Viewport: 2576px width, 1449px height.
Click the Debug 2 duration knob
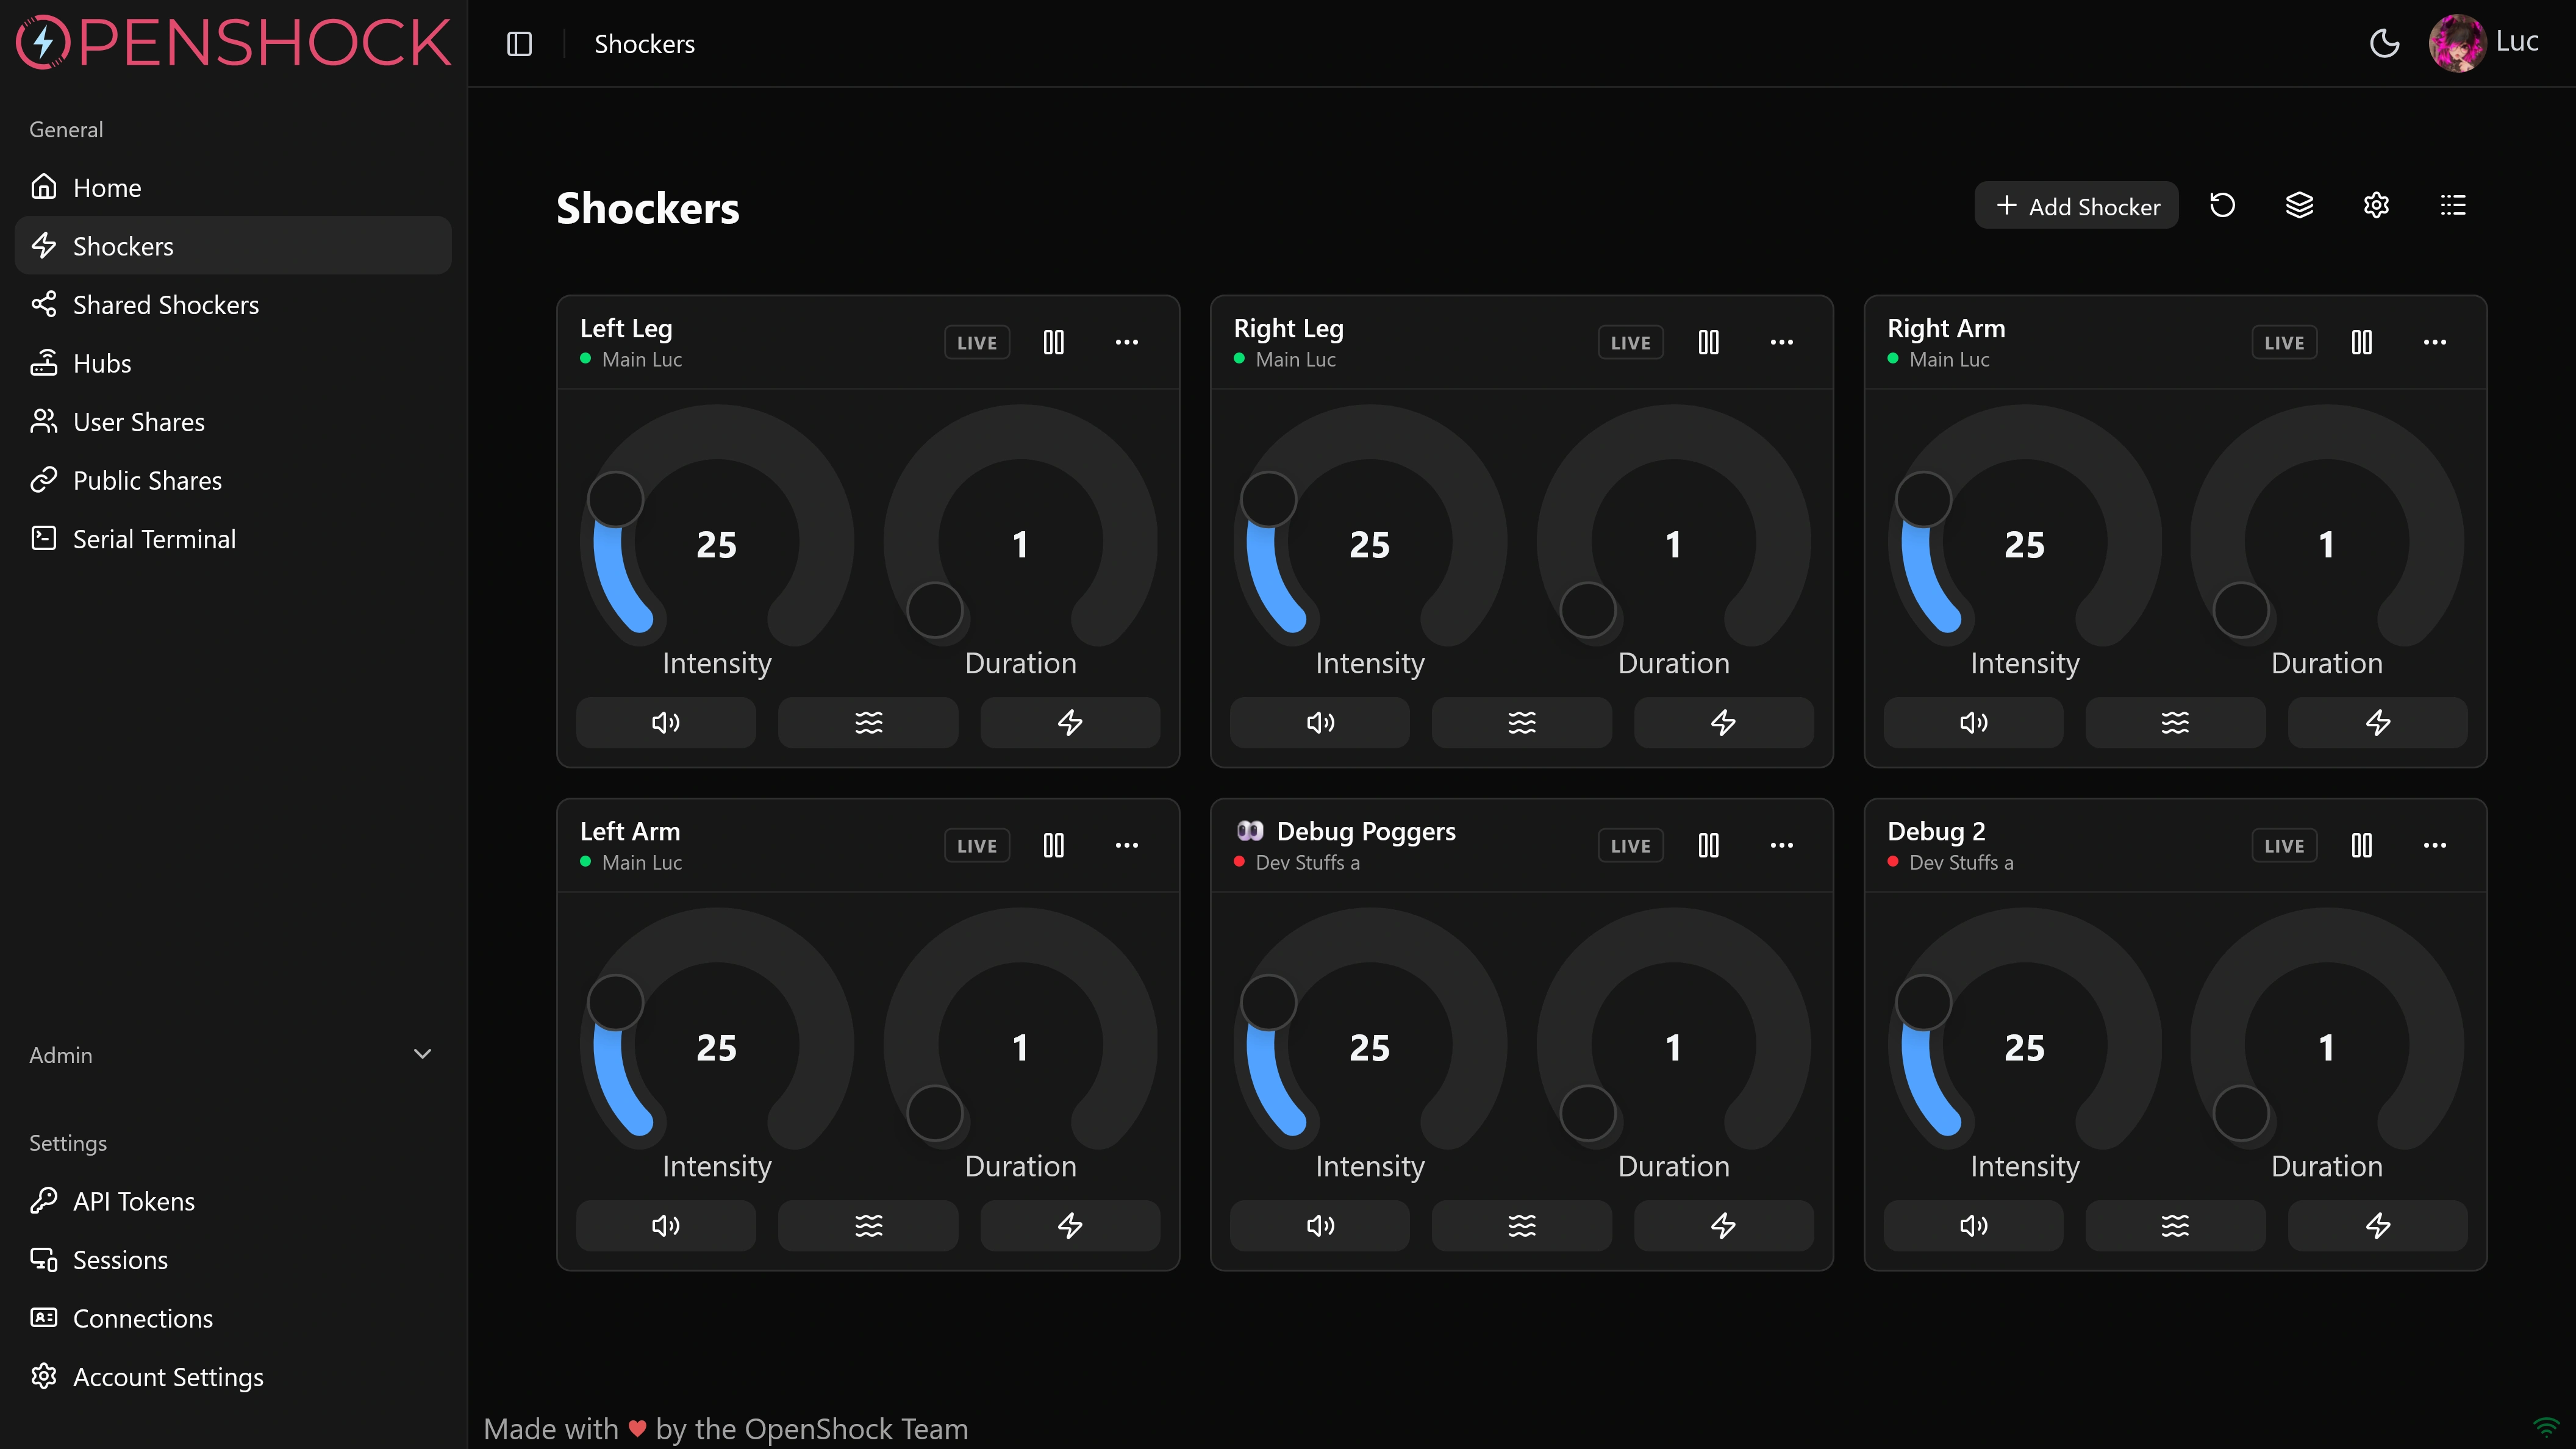pyautogui.click(x=2241, y=1113)
